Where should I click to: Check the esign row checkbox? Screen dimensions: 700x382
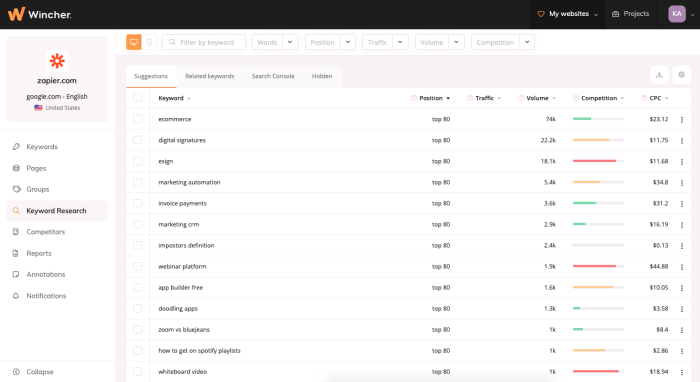click(x=138, y=161)
